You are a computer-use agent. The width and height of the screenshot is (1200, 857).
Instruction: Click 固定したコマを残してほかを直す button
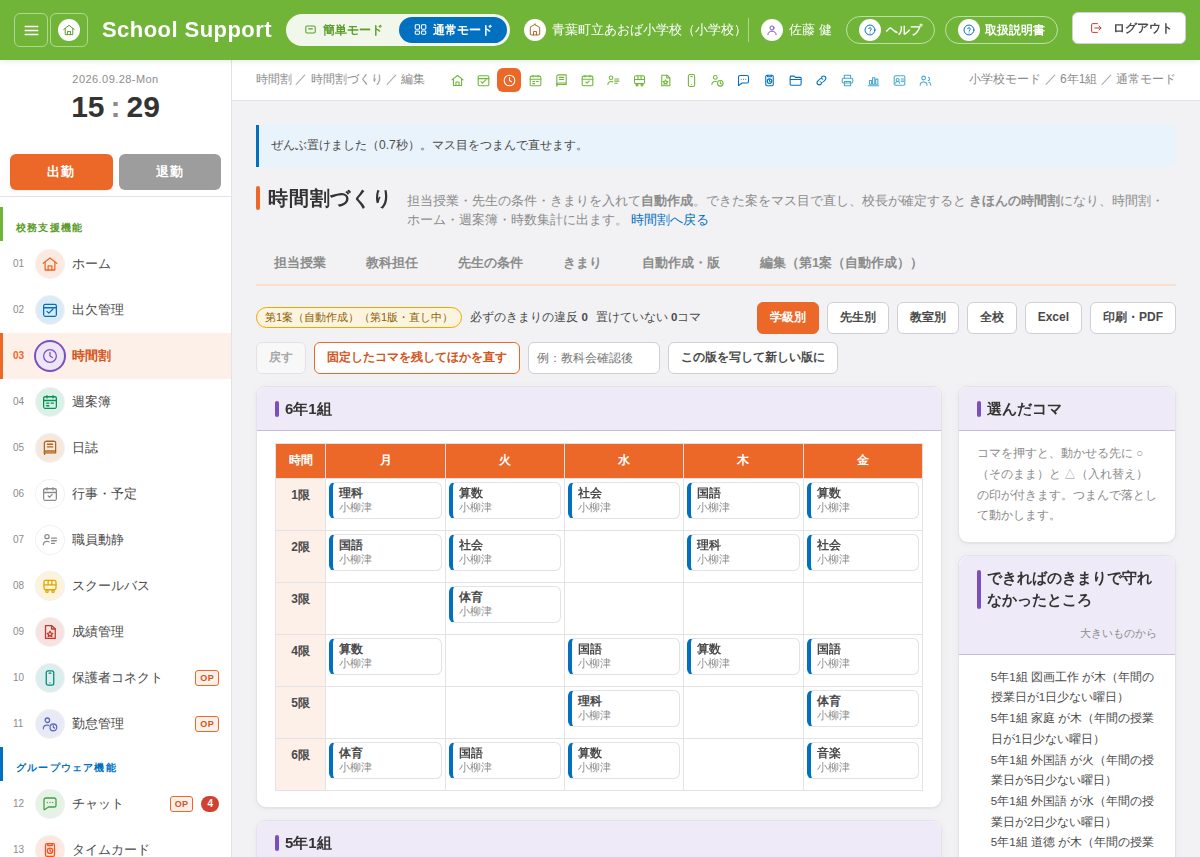pos(417,358)
